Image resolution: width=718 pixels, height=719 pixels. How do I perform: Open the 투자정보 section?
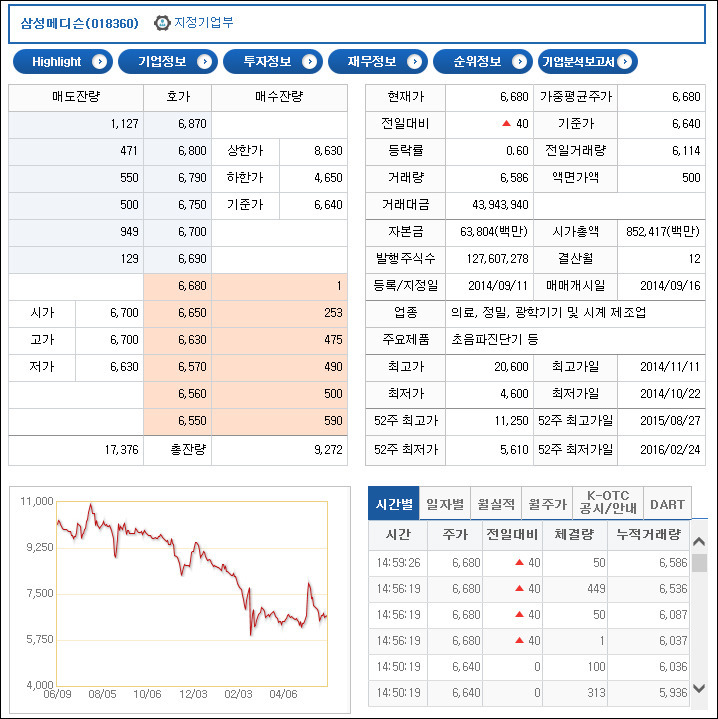(x=273, y=61)
